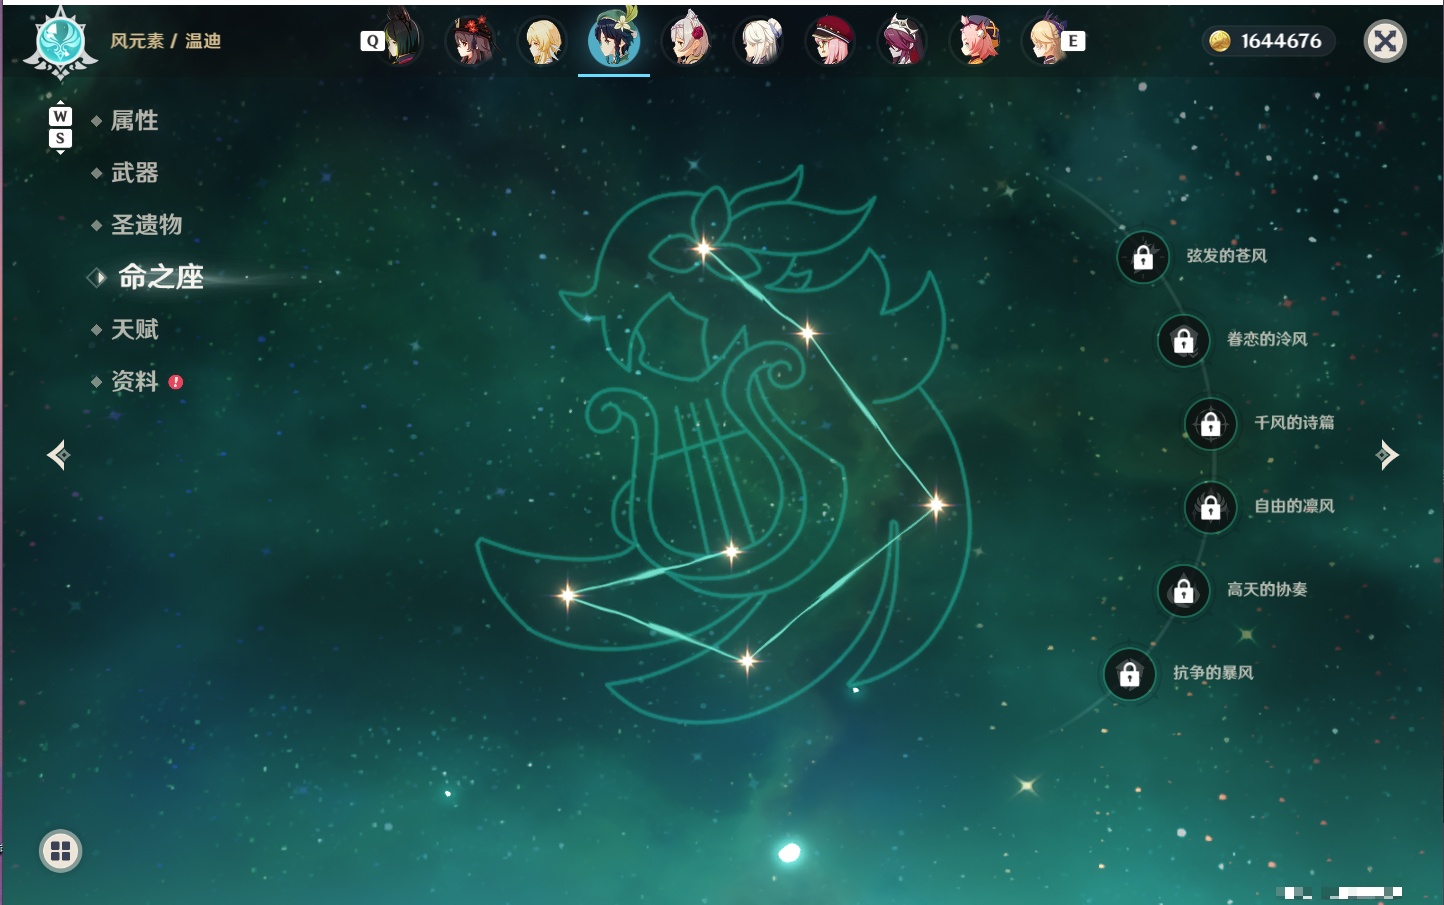Viewport: 1444px width, 905px height.
Task: Select the blonde Traveler avatar
Action: pos(543,41)
